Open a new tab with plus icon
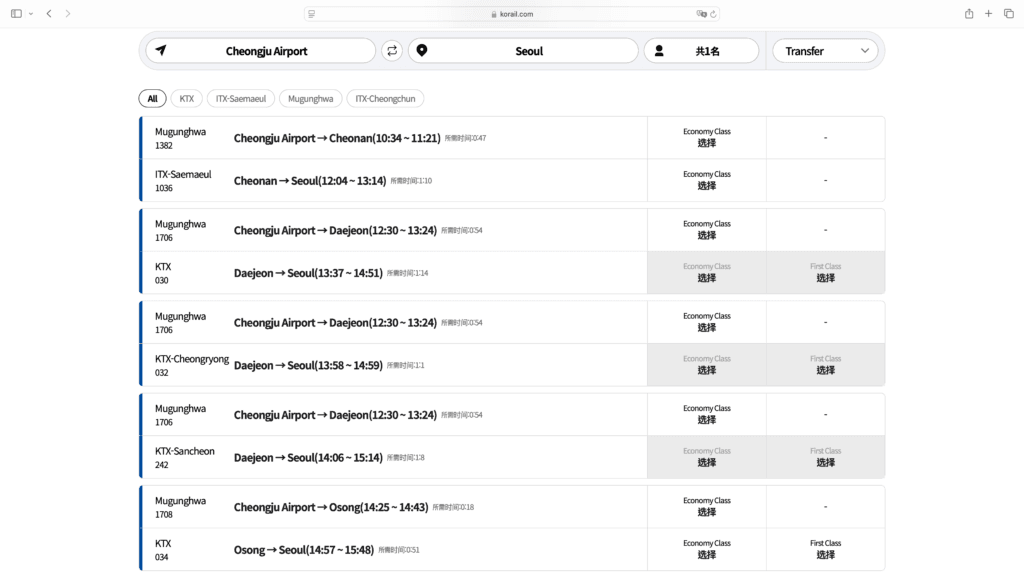Image resolution: width=1024 pixels, height=576 pixels. coord(989,14)
